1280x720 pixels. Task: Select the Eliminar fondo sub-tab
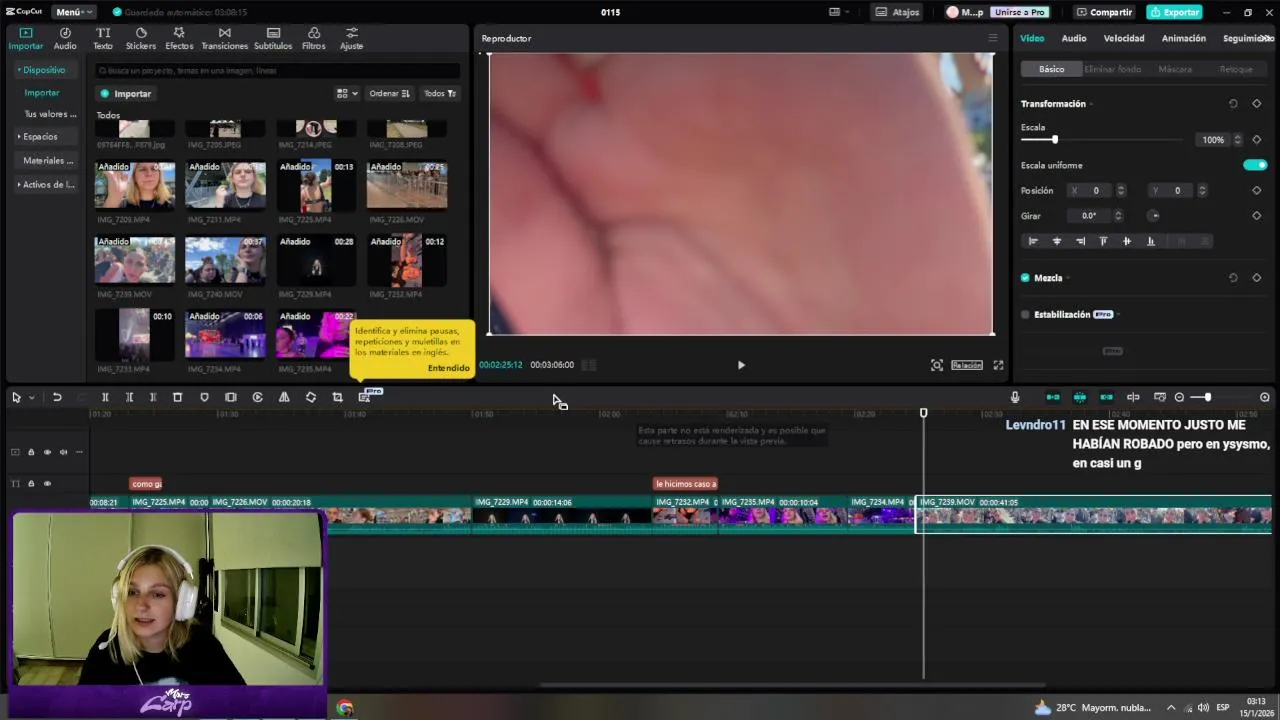[1113, 69]
